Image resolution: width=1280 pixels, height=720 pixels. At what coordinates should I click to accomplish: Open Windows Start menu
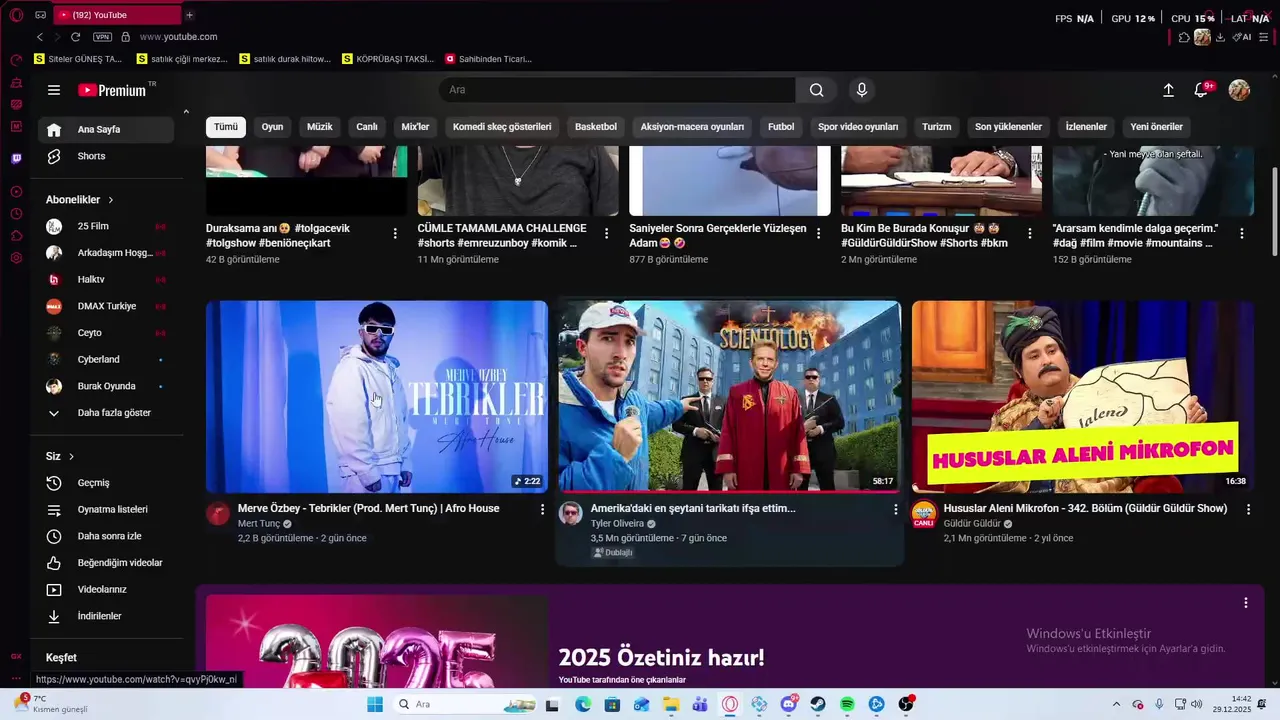374,705
